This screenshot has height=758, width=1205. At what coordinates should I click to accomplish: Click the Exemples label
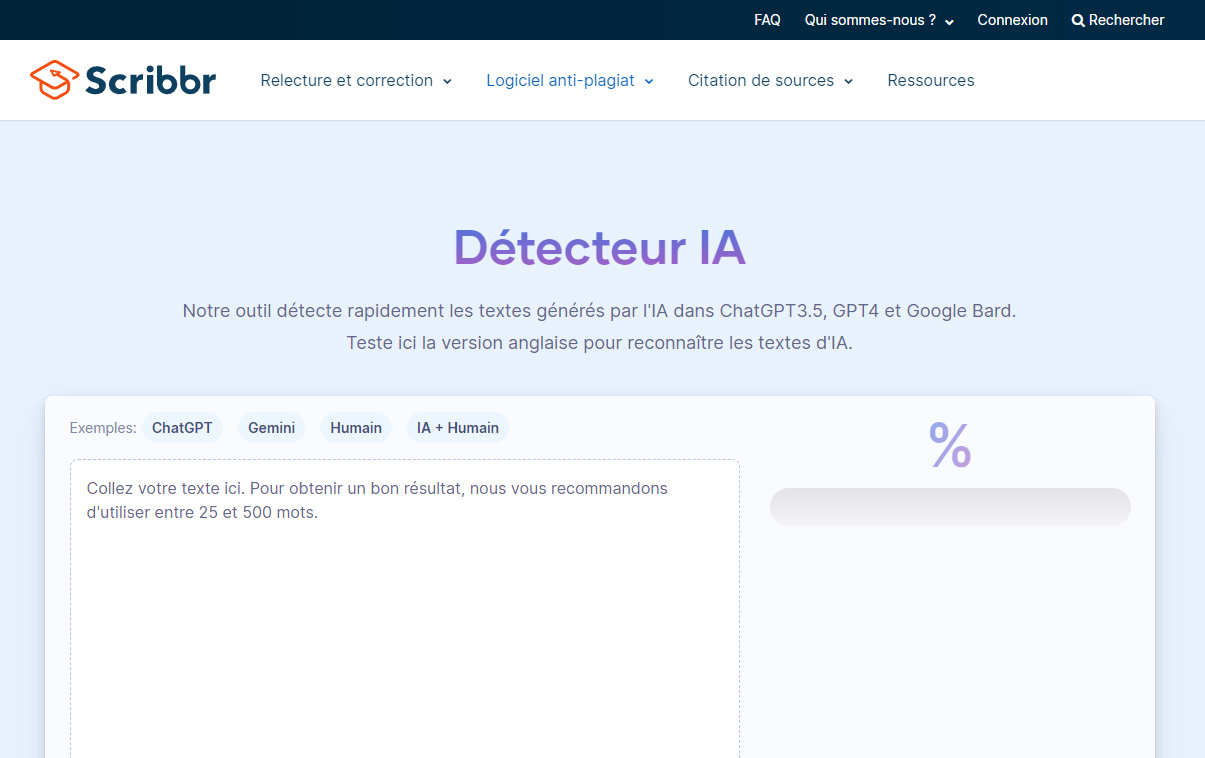(x=102, y=428)
